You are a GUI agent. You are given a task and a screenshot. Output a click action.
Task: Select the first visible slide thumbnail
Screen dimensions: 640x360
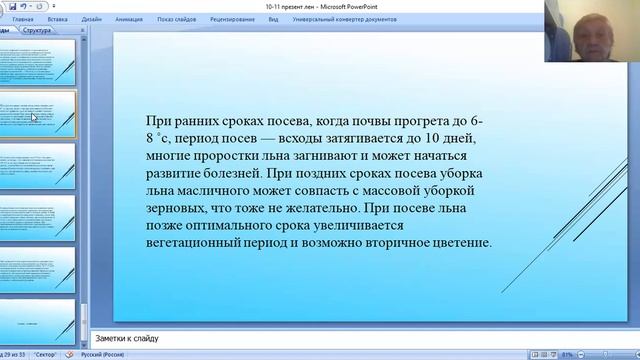[37, 62]
